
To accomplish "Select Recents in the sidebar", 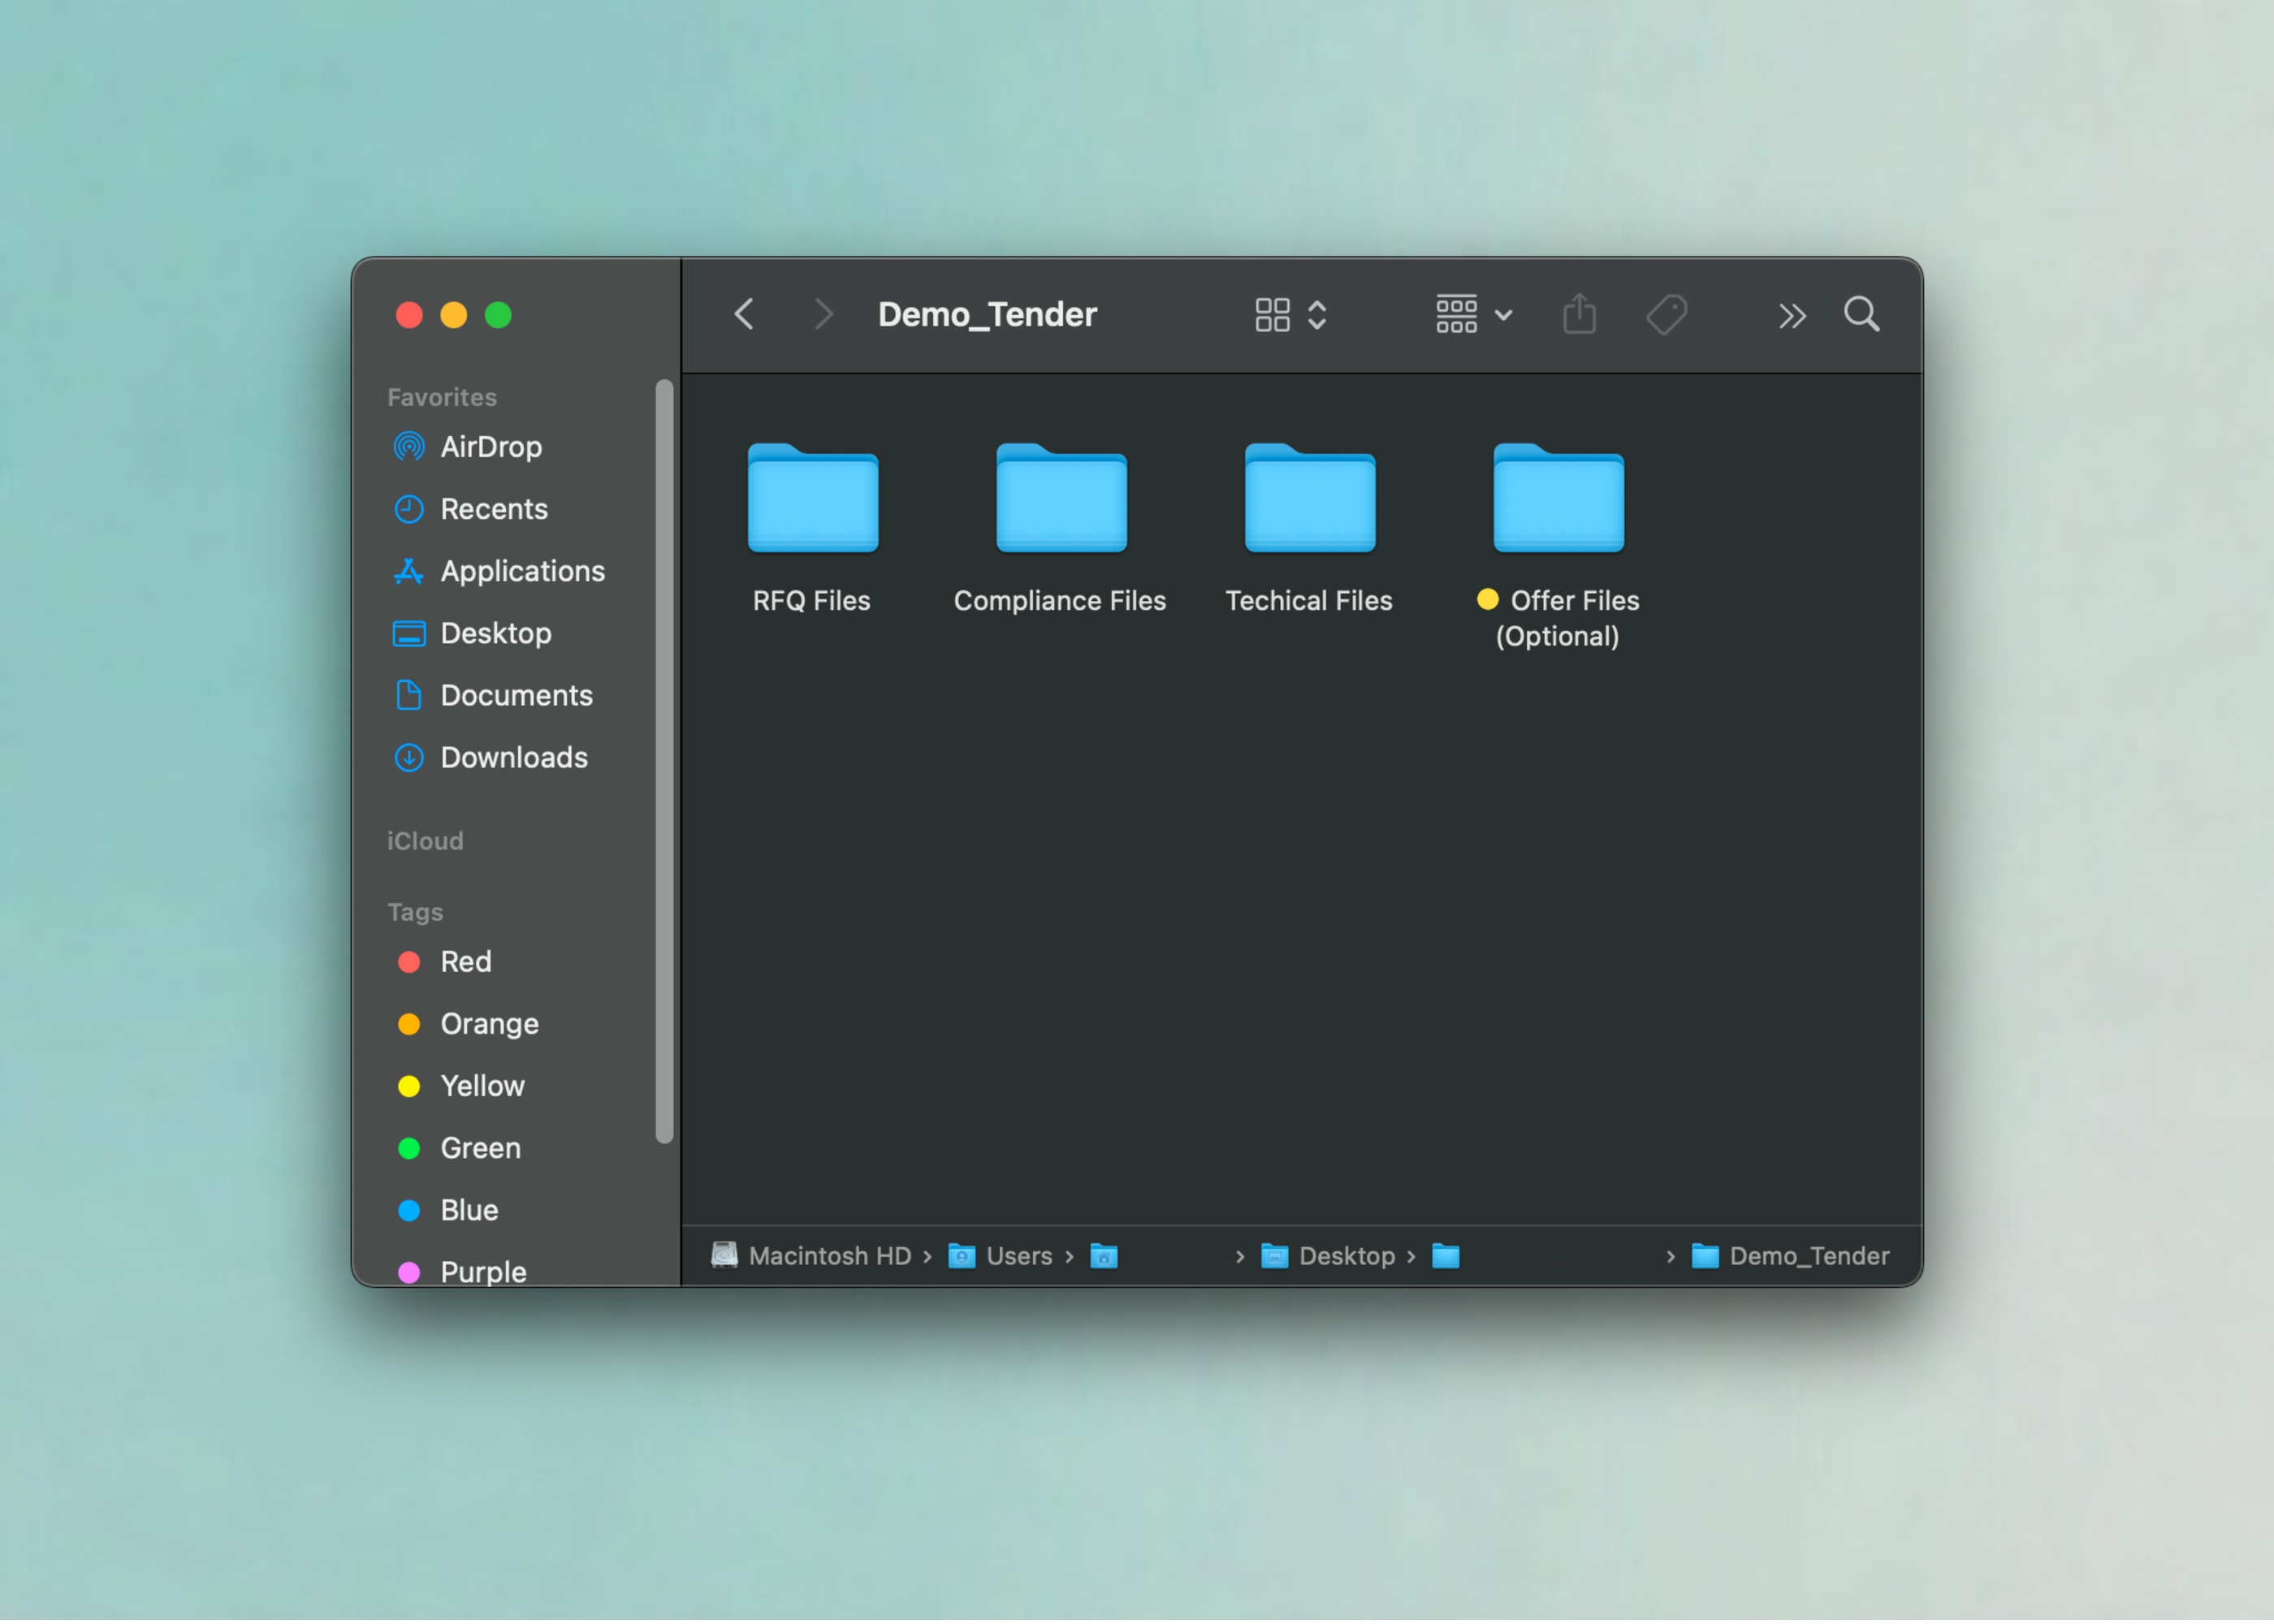I will 493,509.
